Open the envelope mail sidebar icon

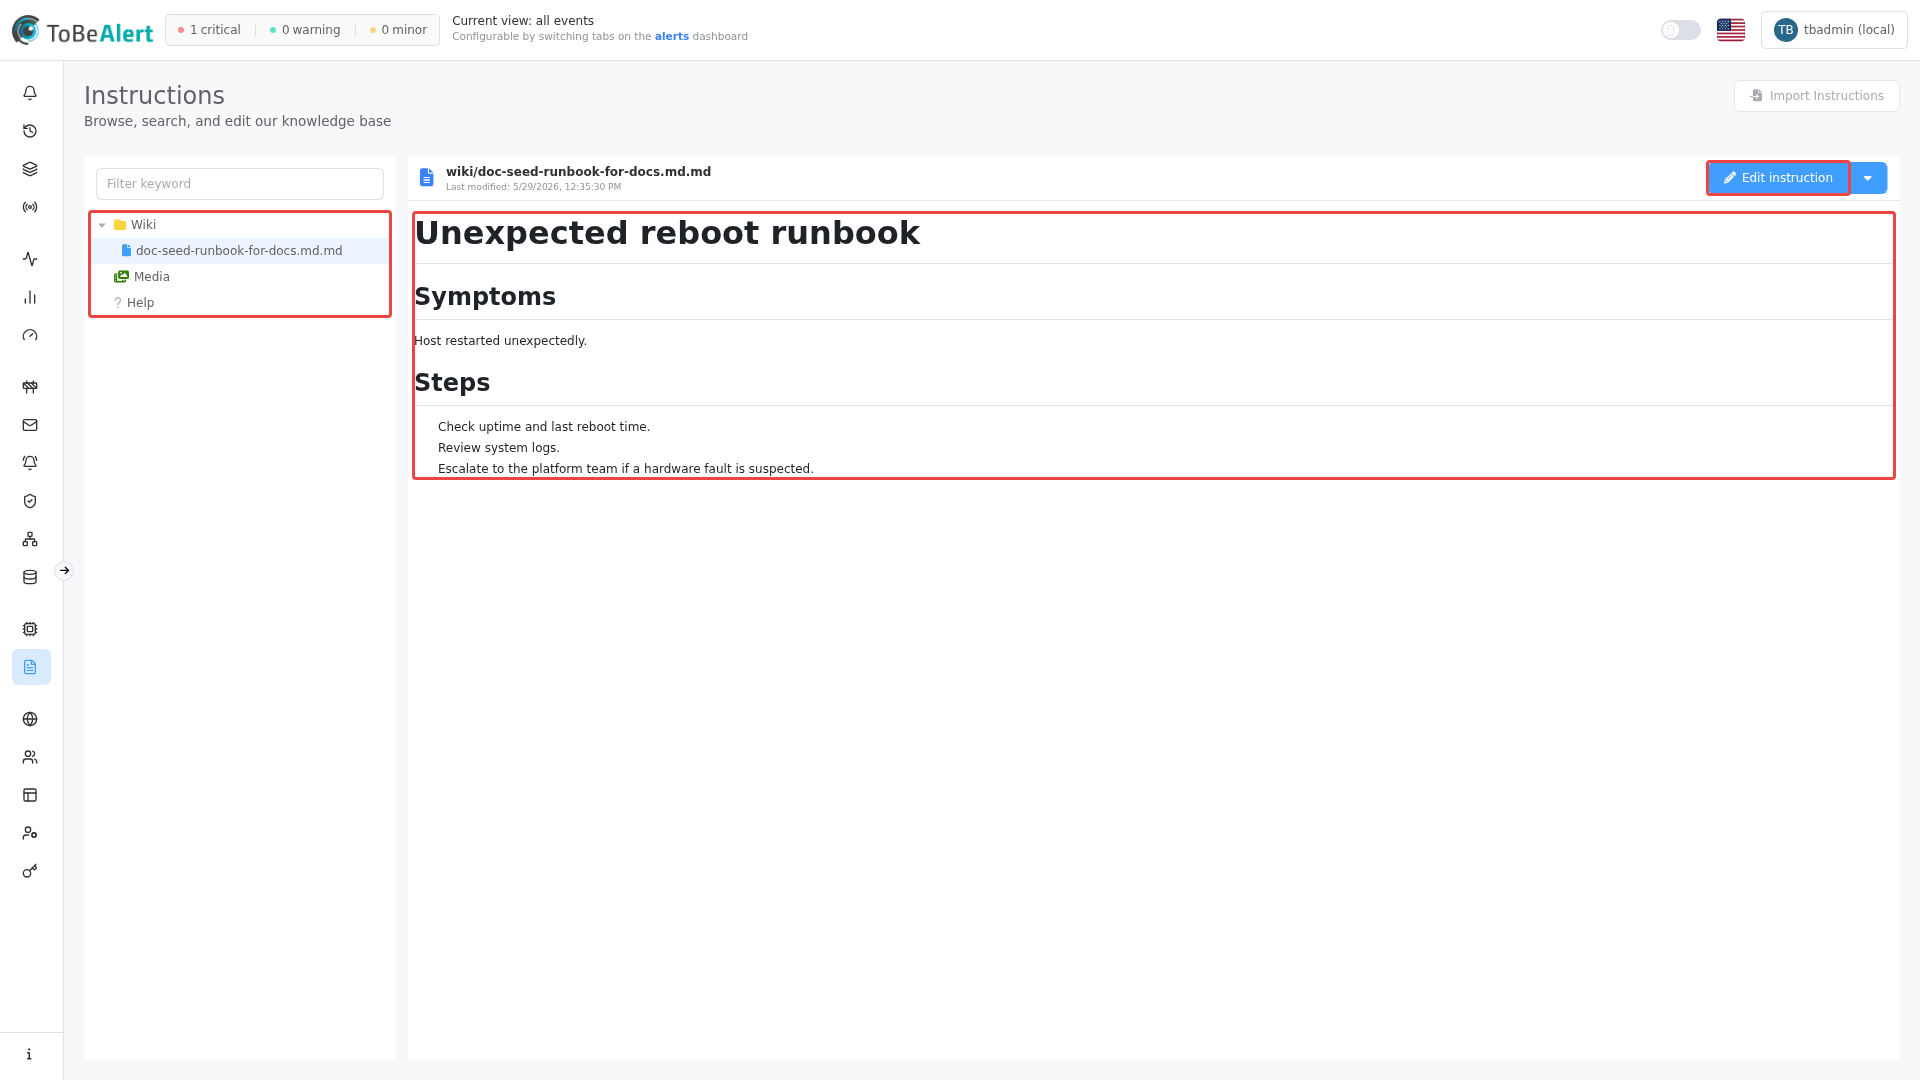[30, 425]
